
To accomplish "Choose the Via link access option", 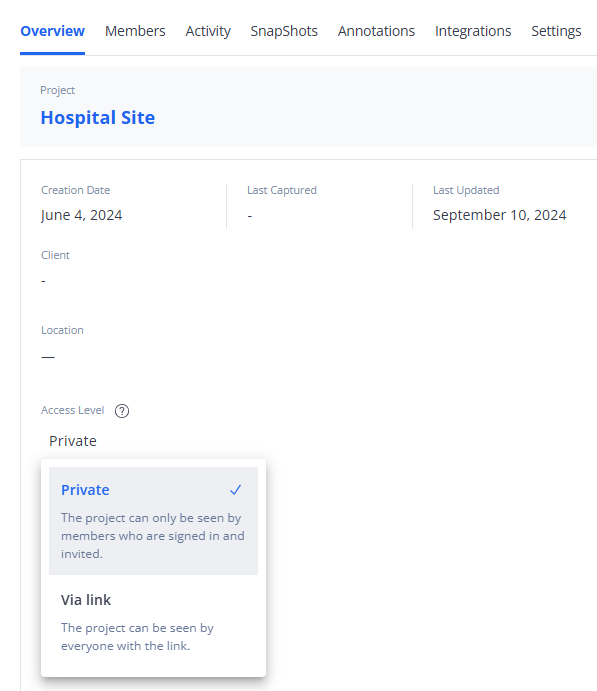I will pyautogui.click(x=153, y=622).
